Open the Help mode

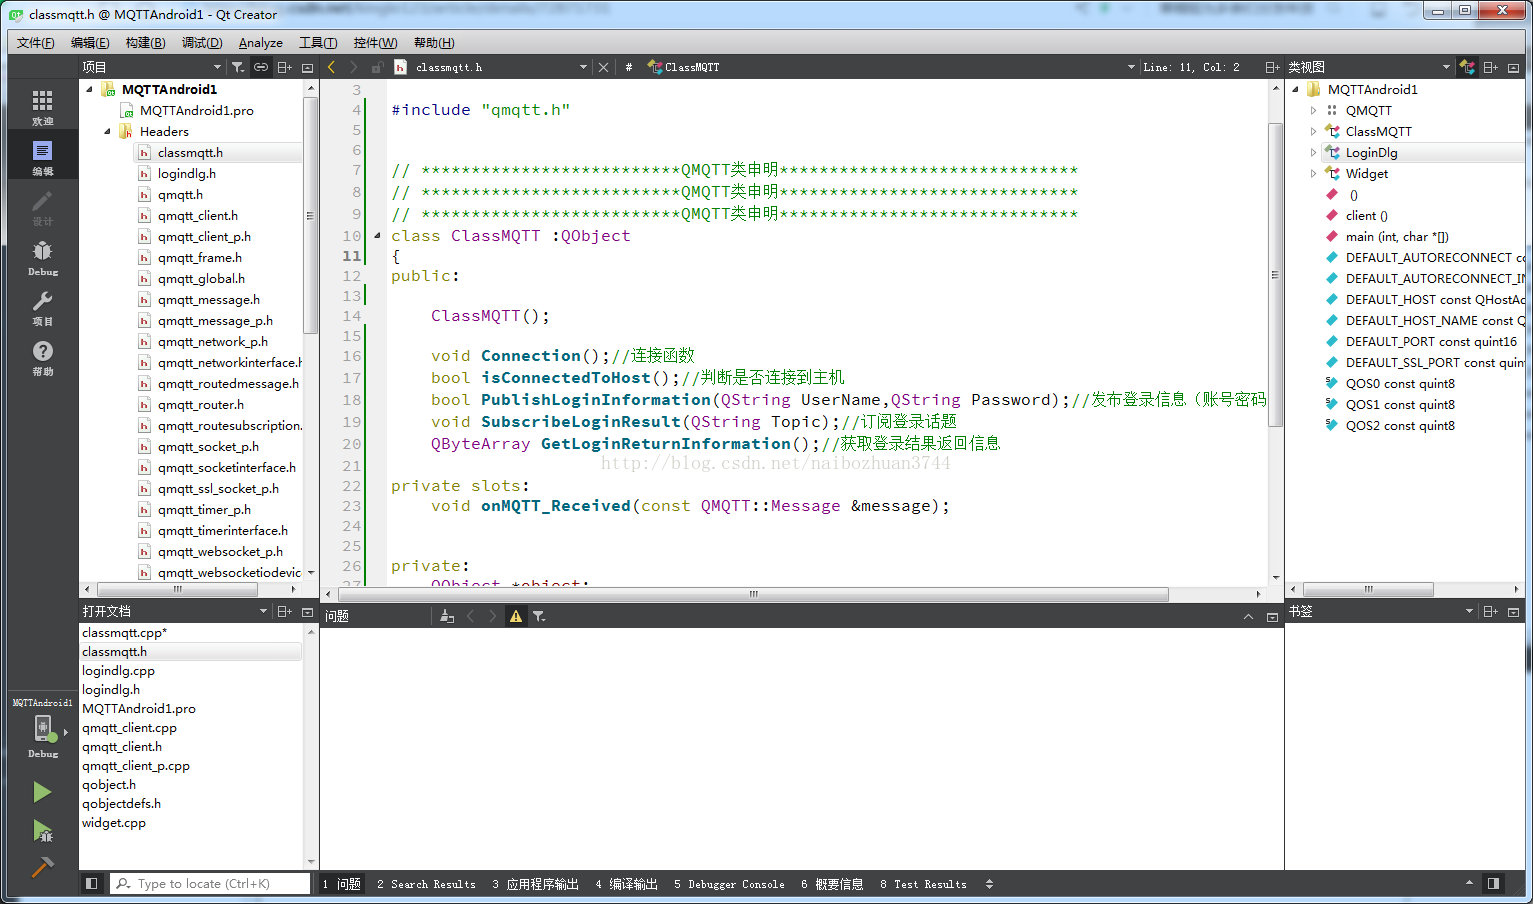(42, 357)
